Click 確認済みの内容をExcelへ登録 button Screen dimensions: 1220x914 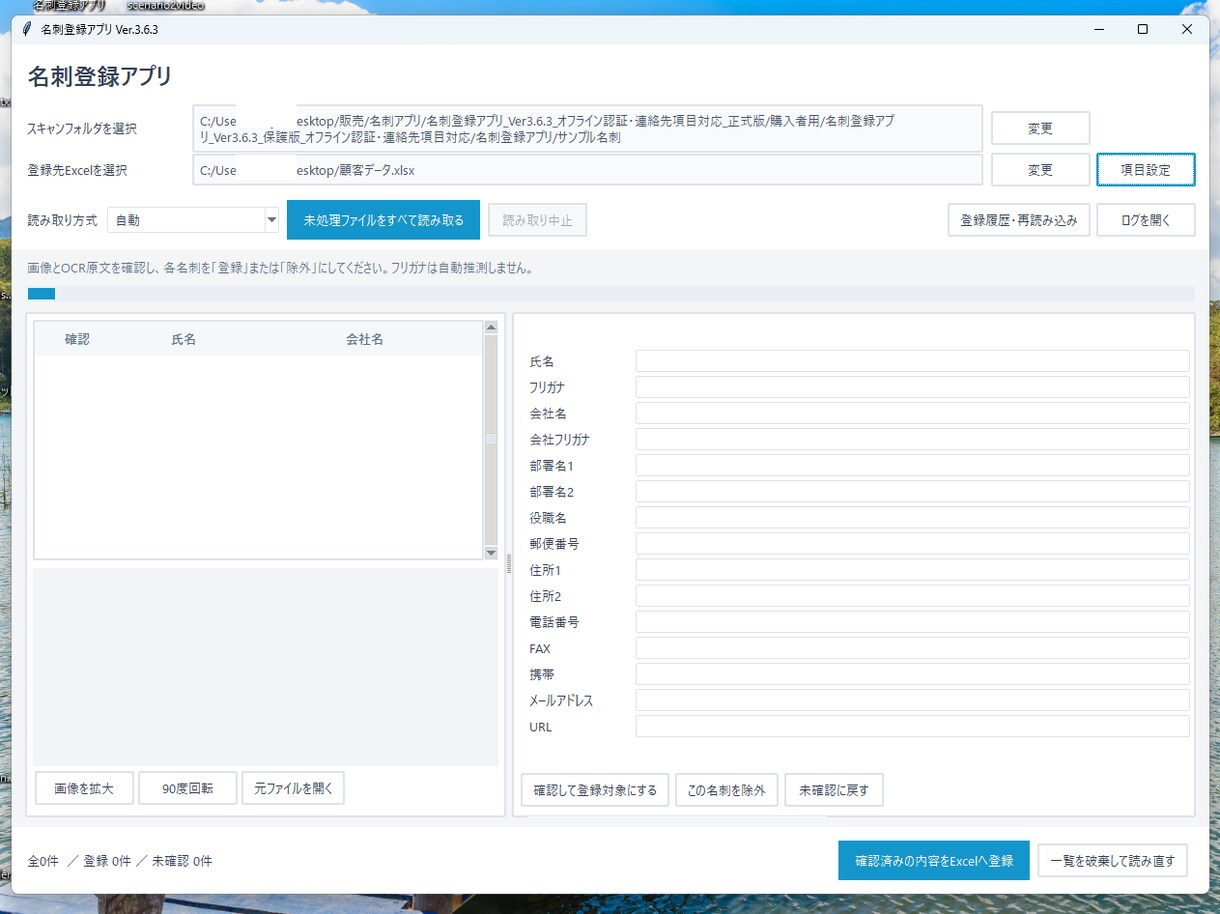[934, 860]
